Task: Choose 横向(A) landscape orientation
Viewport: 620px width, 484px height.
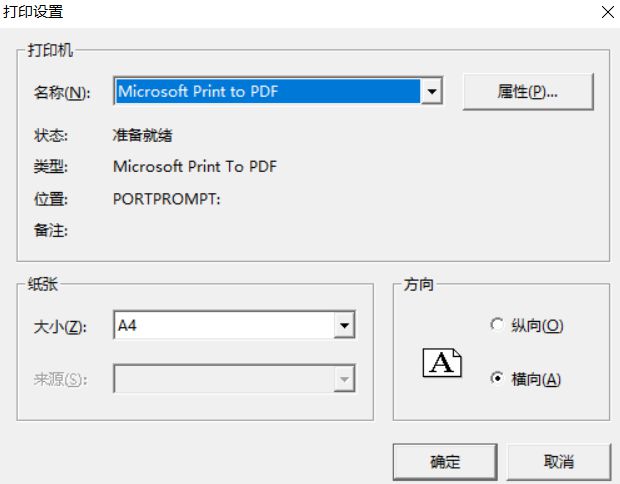Action: [525, 379]
